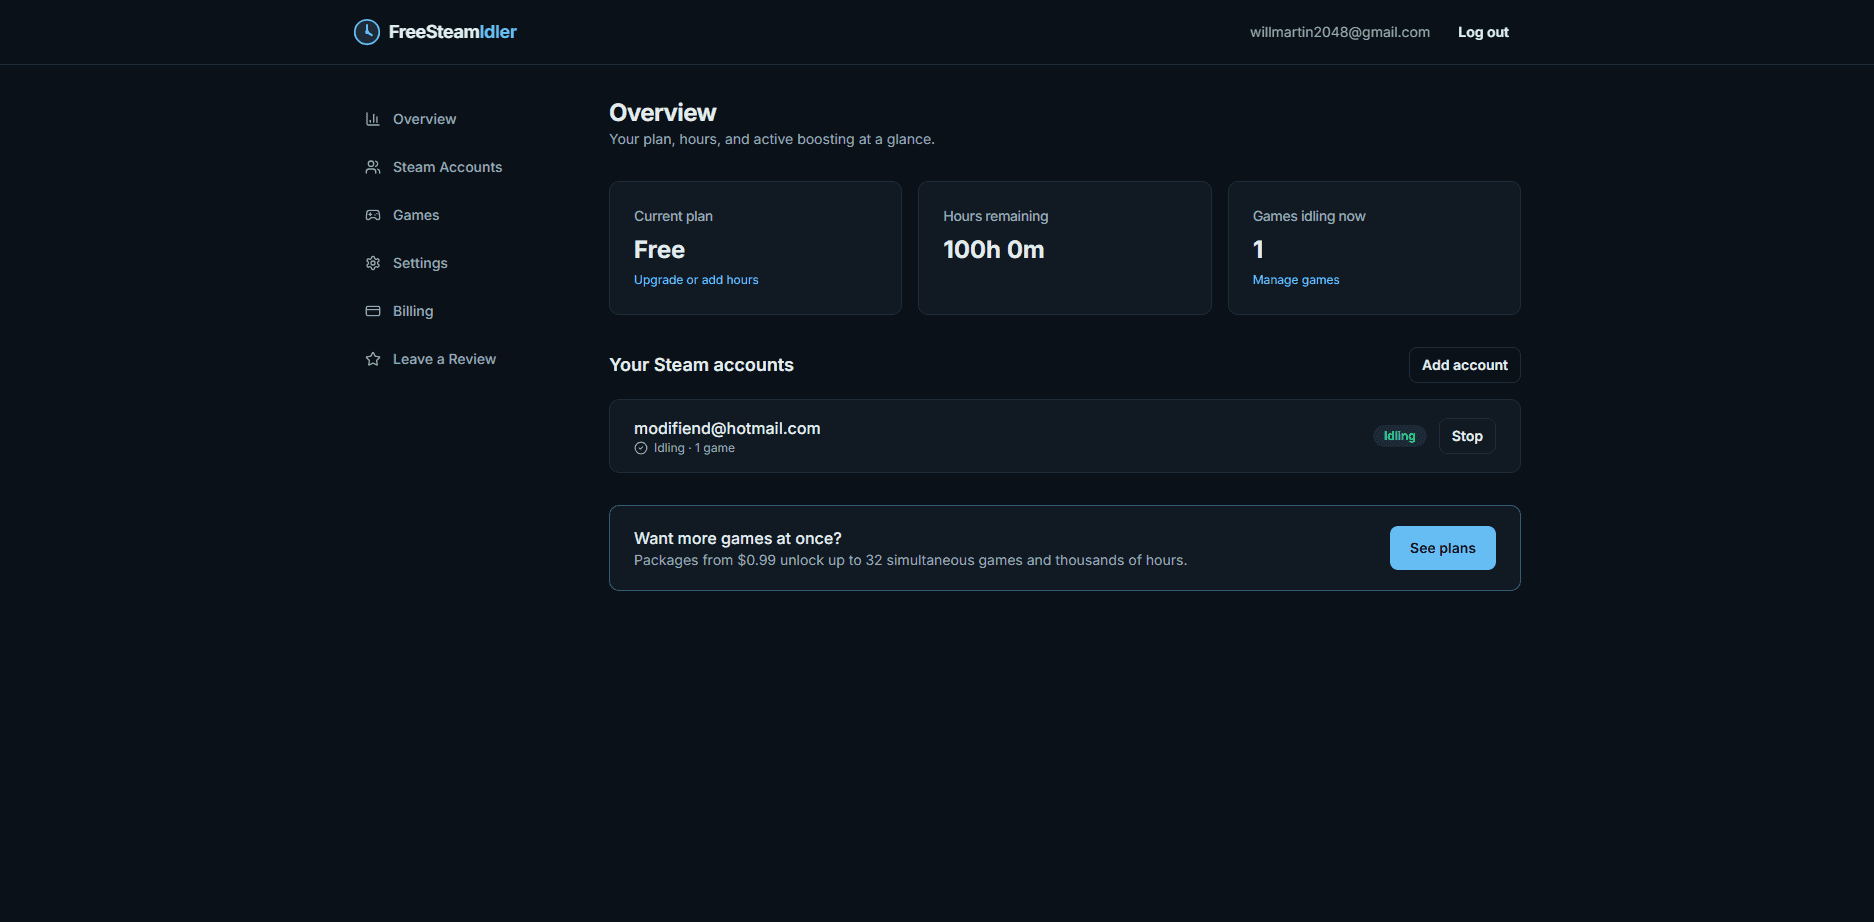This screenshot has width=1874, height=922.
Task: Click the Settings gear icon
Action: [373, 263]
